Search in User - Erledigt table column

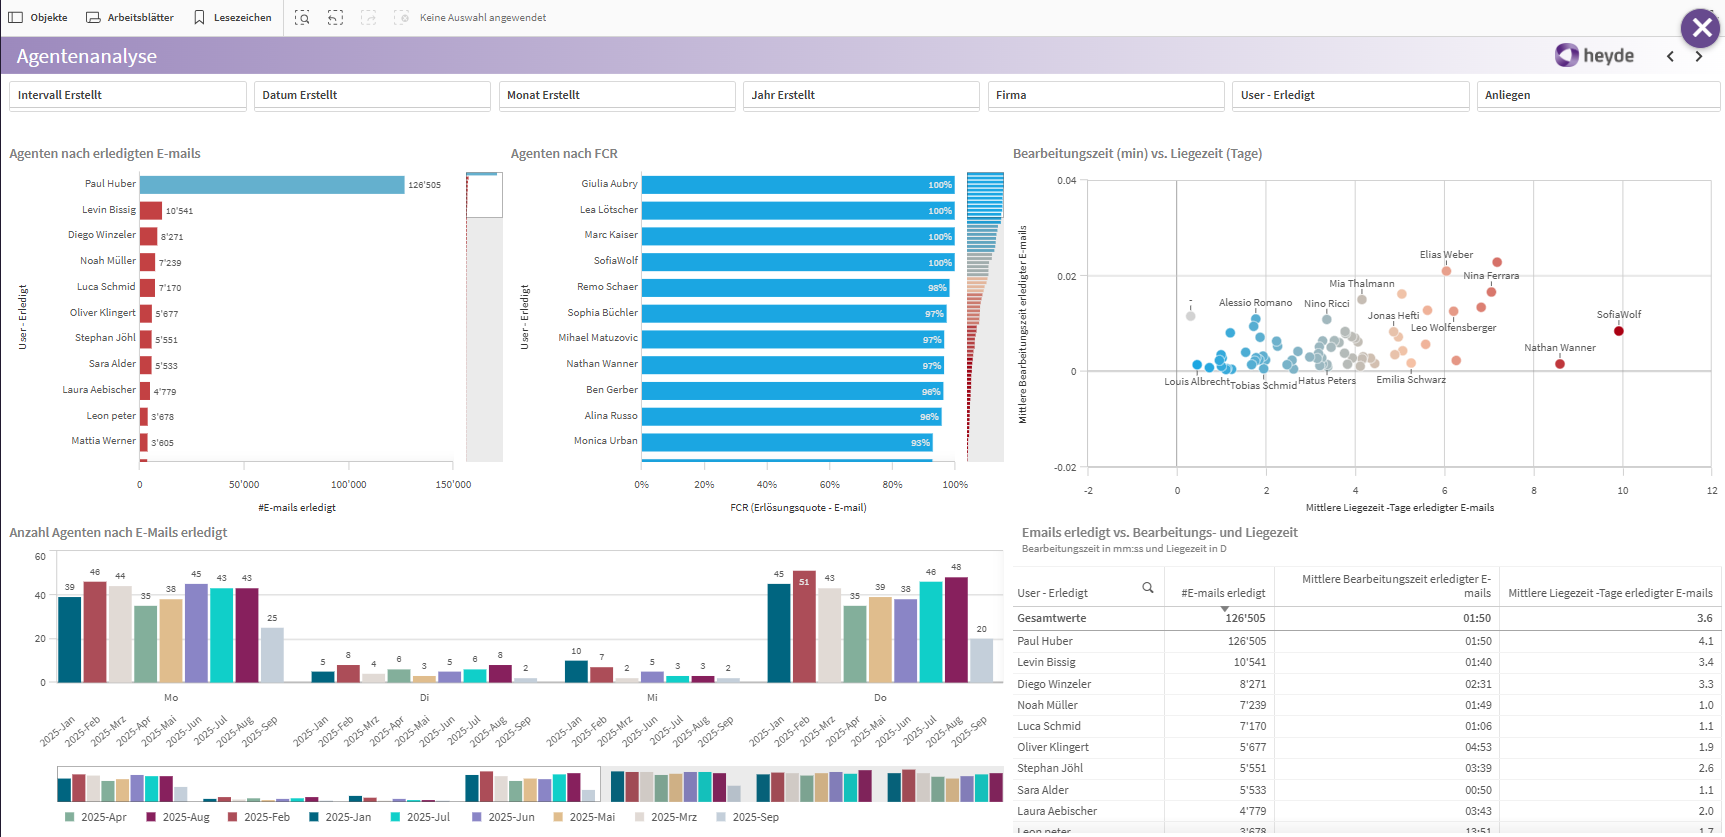tap(1147, 588)
